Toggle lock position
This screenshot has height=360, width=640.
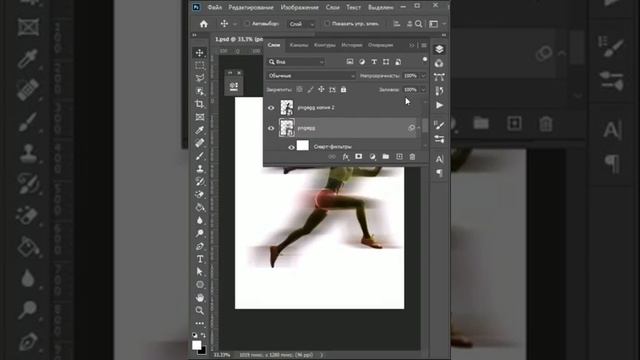point(321,89)
